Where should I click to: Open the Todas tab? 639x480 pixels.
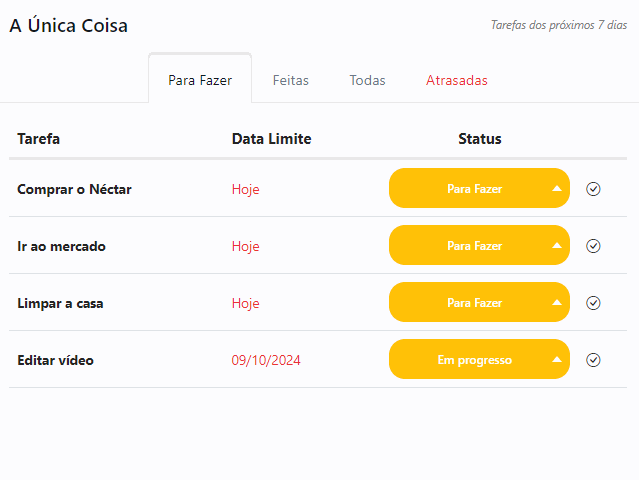[368, 80]
